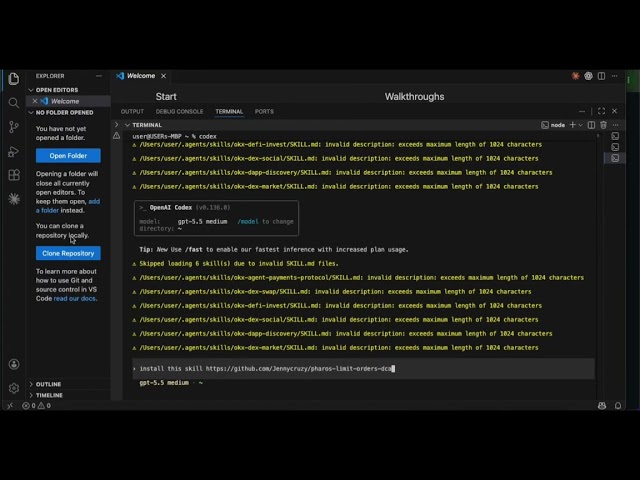Screen dimensions: 640x480
Task: Click the Walkthroughs heading on the Welcome page
Action: point(414,97)
